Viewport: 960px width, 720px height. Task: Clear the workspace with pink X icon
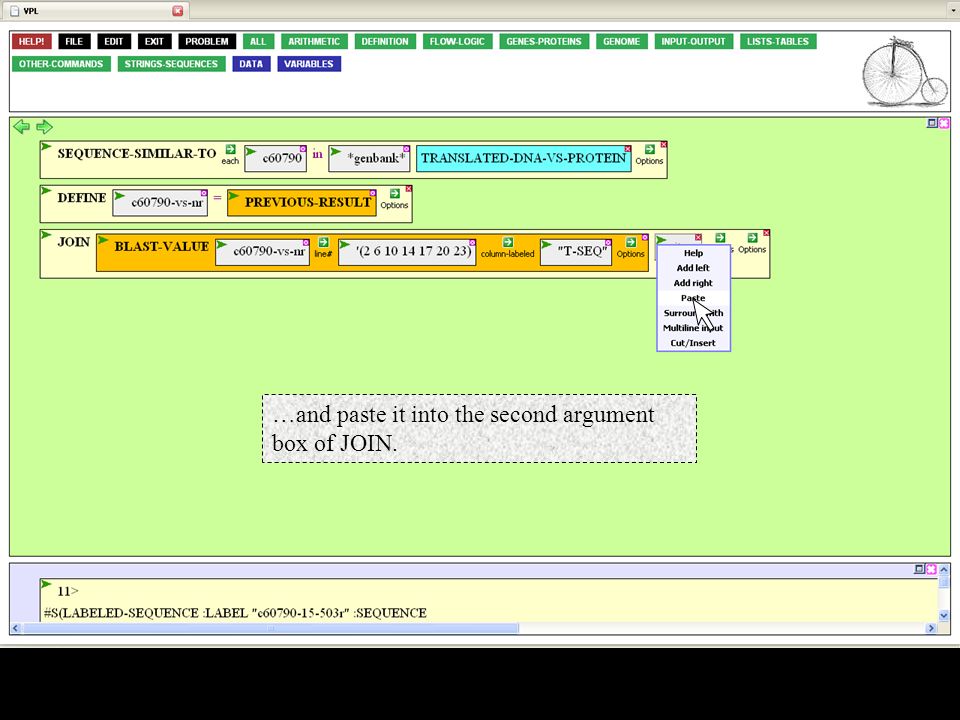tap(943, 123)
